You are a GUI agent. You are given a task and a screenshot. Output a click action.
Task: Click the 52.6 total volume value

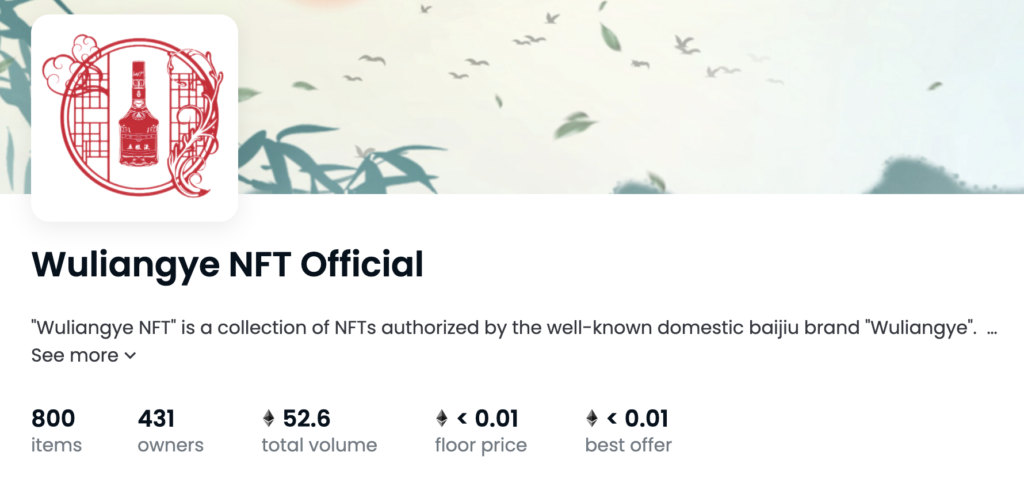pos(306,418)
